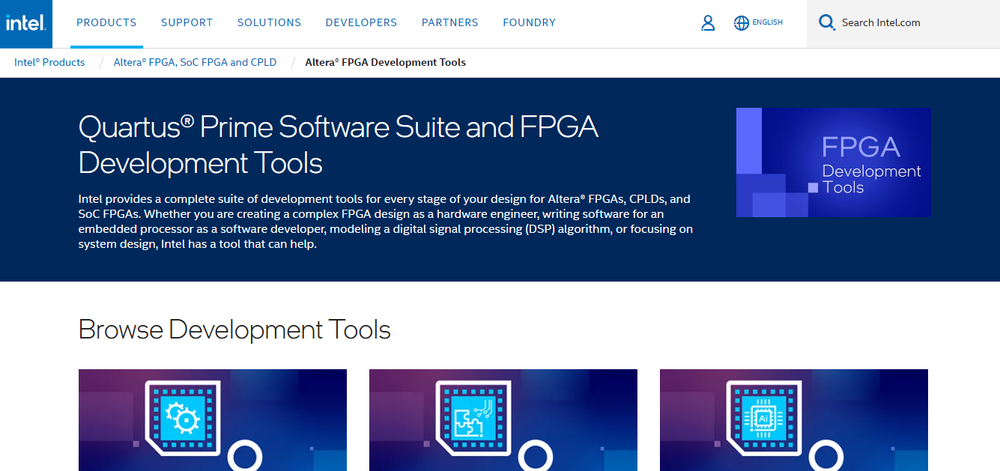This screenshot has width=1000, height=471.
Task: Open the Partners menu
Action: (450, 23)
